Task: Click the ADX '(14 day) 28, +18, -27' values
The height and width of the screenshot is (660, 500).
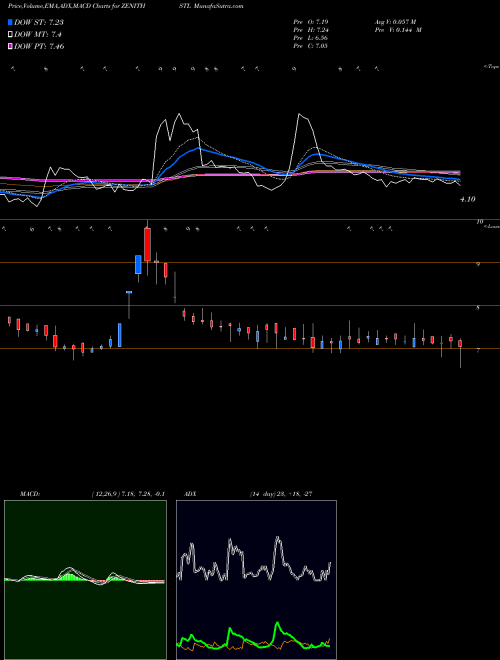Action: pos(281,494)
